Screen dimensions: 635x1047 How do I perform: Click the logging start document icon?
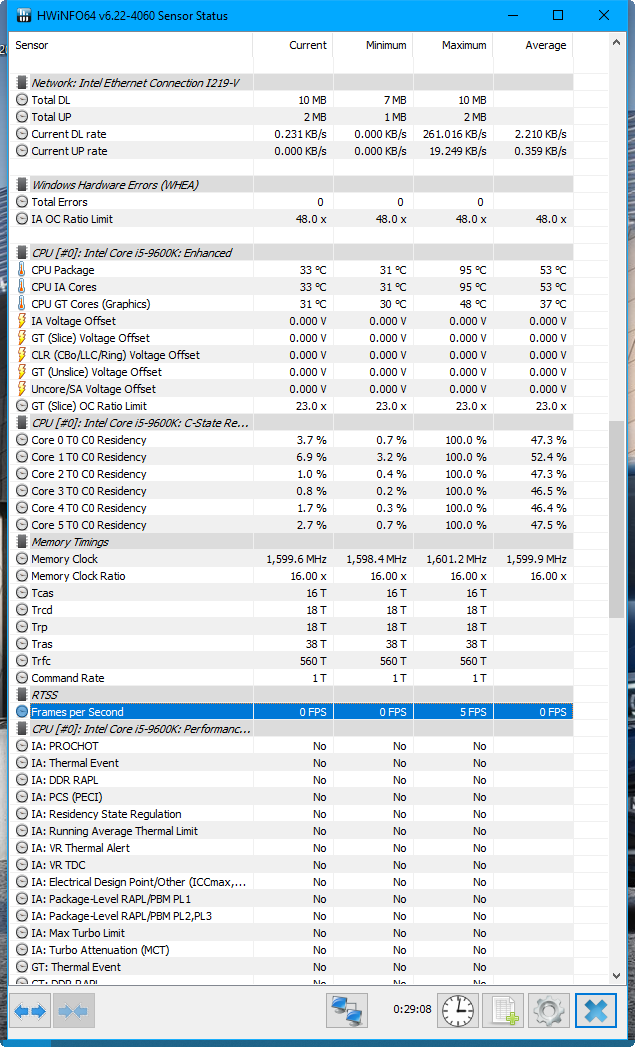coord(503,1011)
